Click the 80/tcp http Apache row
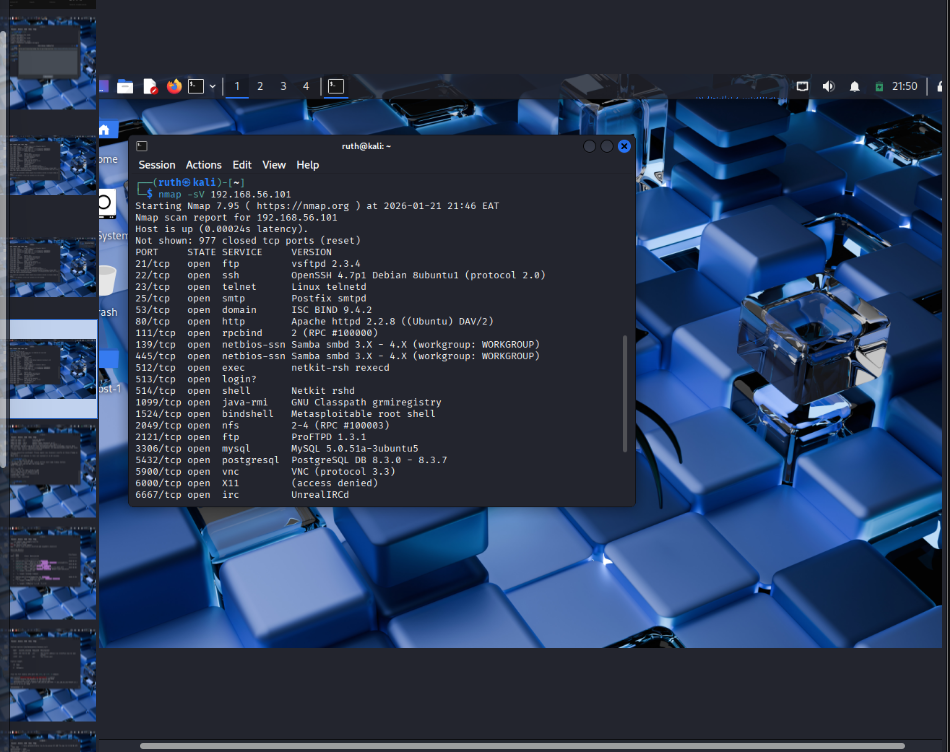The image size is (950, 752). coord(314,321)
